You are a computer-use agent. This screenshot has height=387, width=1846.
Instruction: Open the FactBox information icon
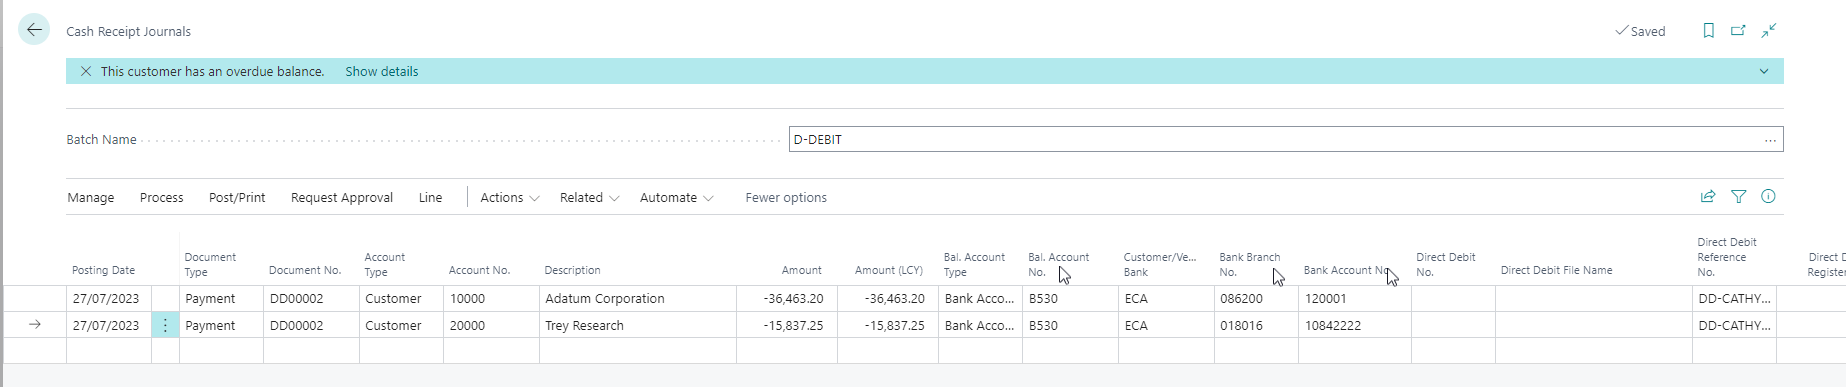(x=1768, y=197)
